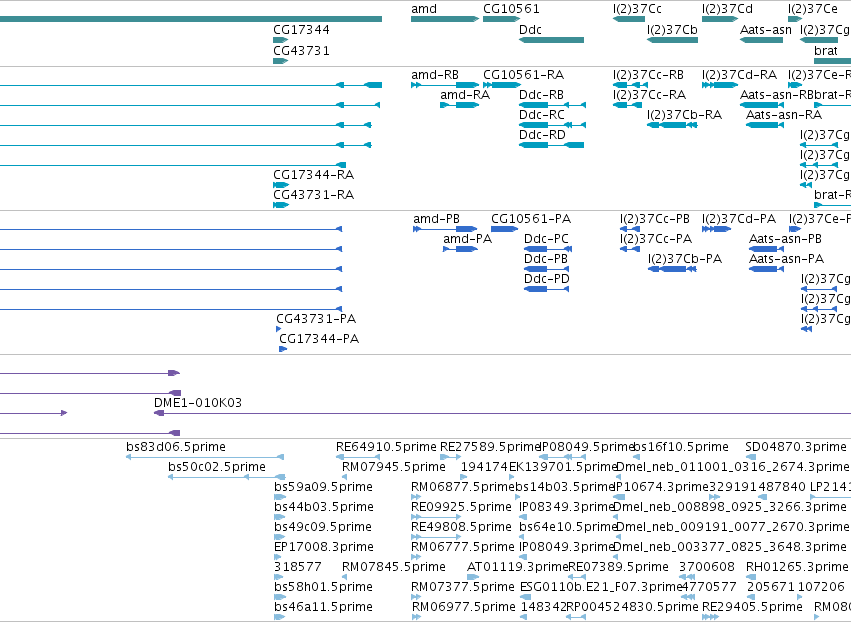851x622 pixels.
Task: Click the CG43731-PA protein label
Action: coord(316,319)
